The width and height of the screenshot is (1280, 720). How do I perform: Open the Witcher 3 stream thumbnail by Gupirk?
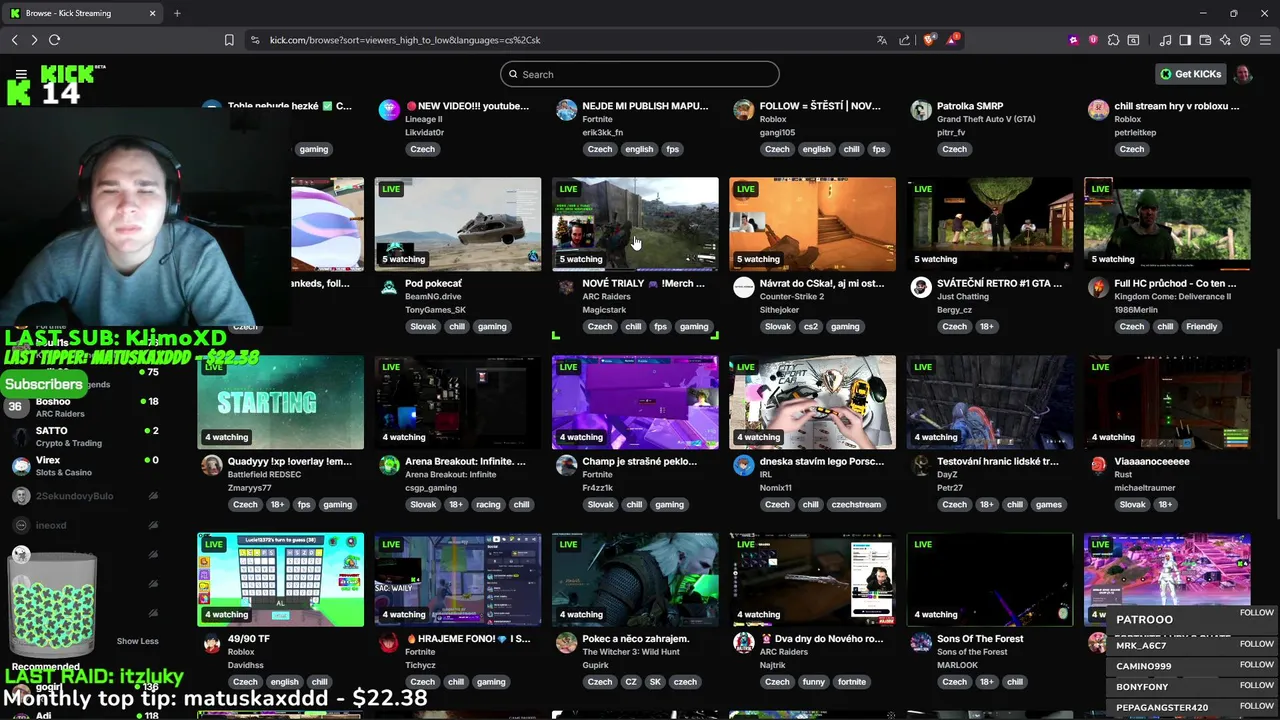(635, 580)
